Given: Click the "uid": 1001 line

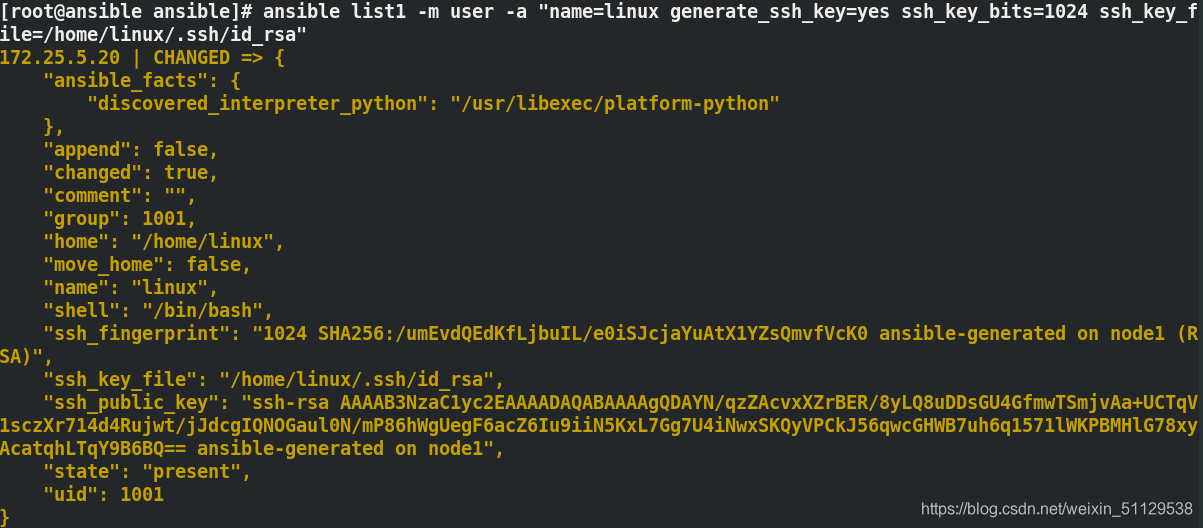Looking at the screenshot, I should click(x=103, y=495).
